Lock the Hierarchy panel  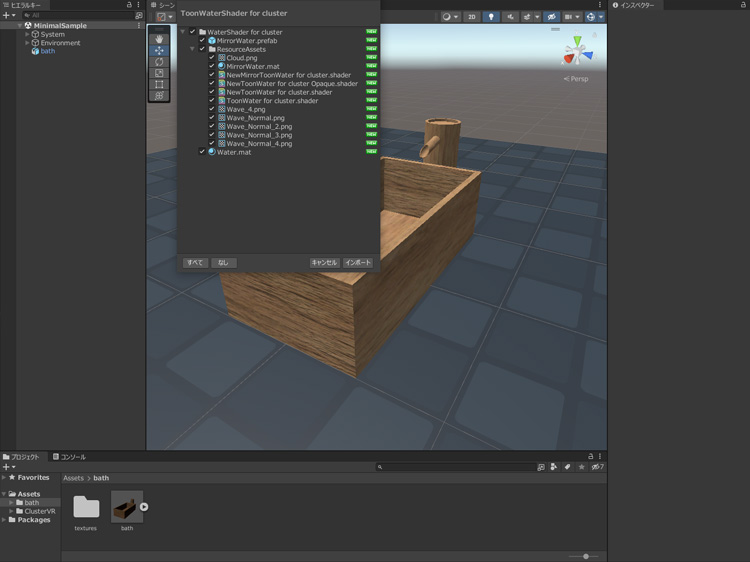129,5
